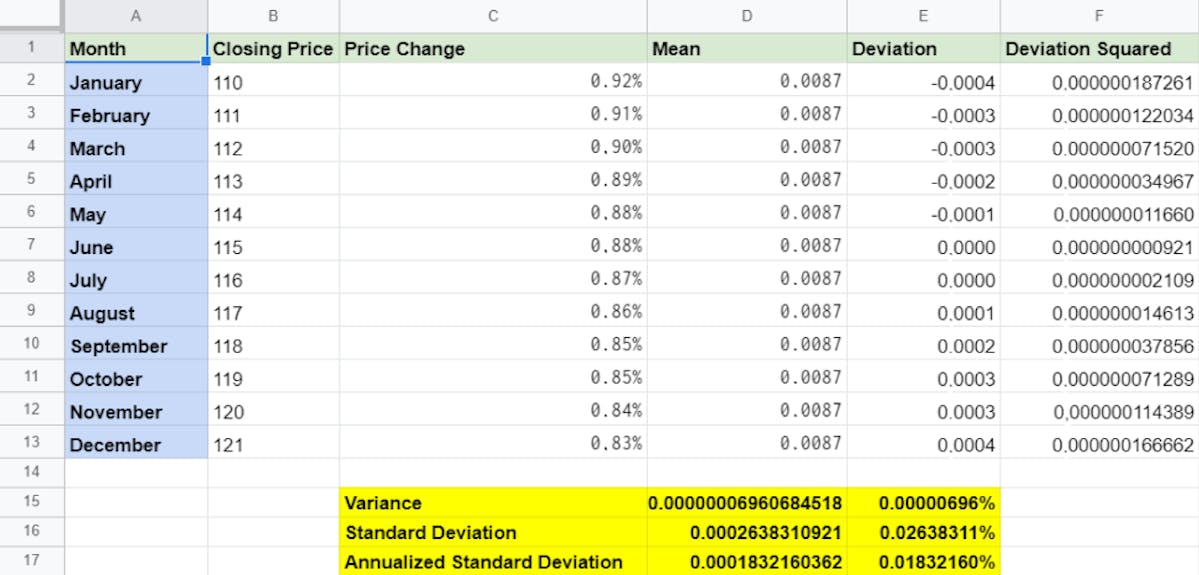1199x575 pixels.
Task: Select the Standard Deviation label cell
Action: click(x=493, y=531)
